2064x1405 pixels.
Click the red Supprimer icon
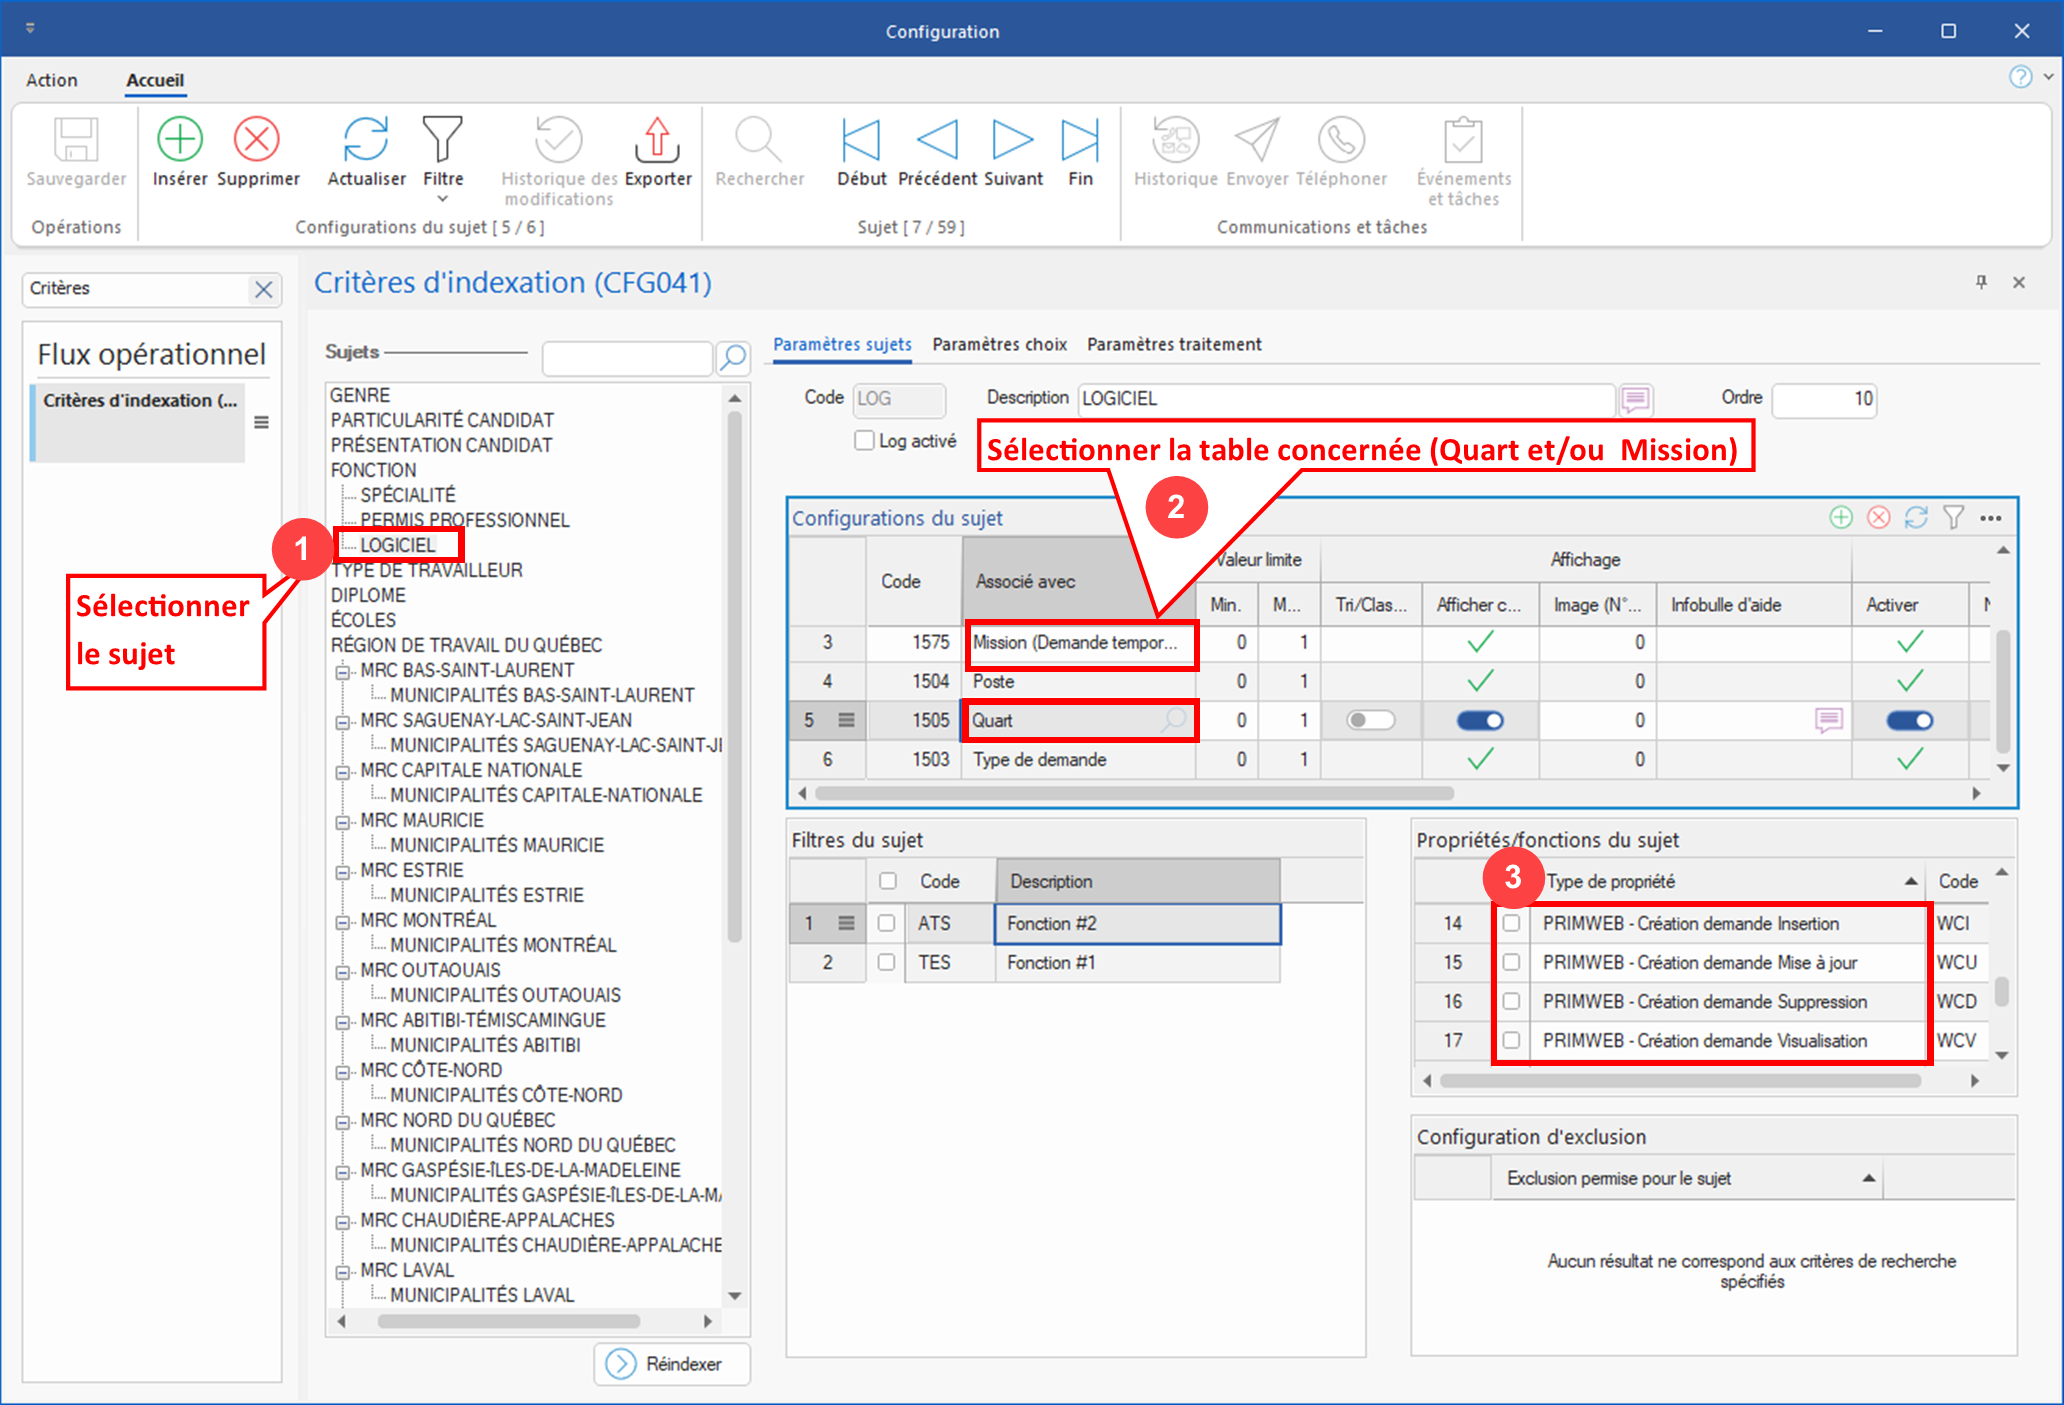(x=257, y=140)
